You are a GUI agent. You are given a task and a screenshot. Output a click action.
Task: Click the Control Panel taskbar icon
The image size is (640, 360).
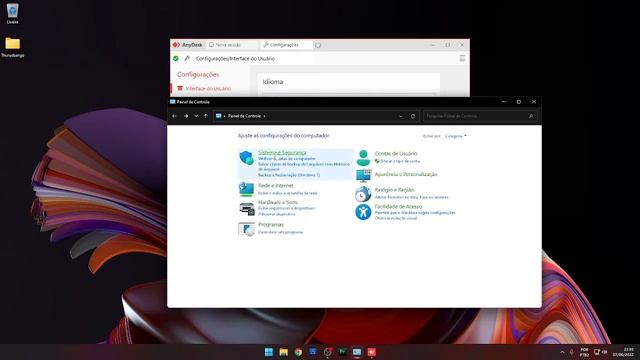pyautogui.click(x=357, y=352)
